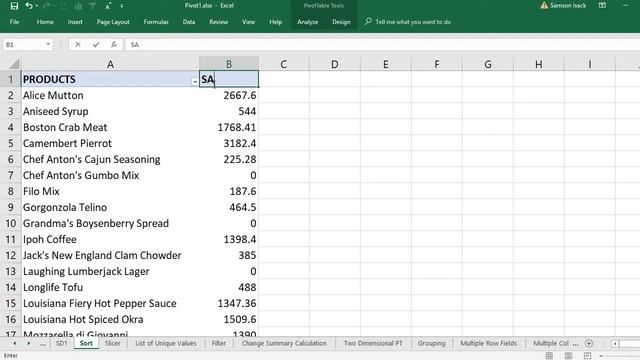Click the New Sheet plus icon
Viewport: 640px width, 360px height.
589,343
